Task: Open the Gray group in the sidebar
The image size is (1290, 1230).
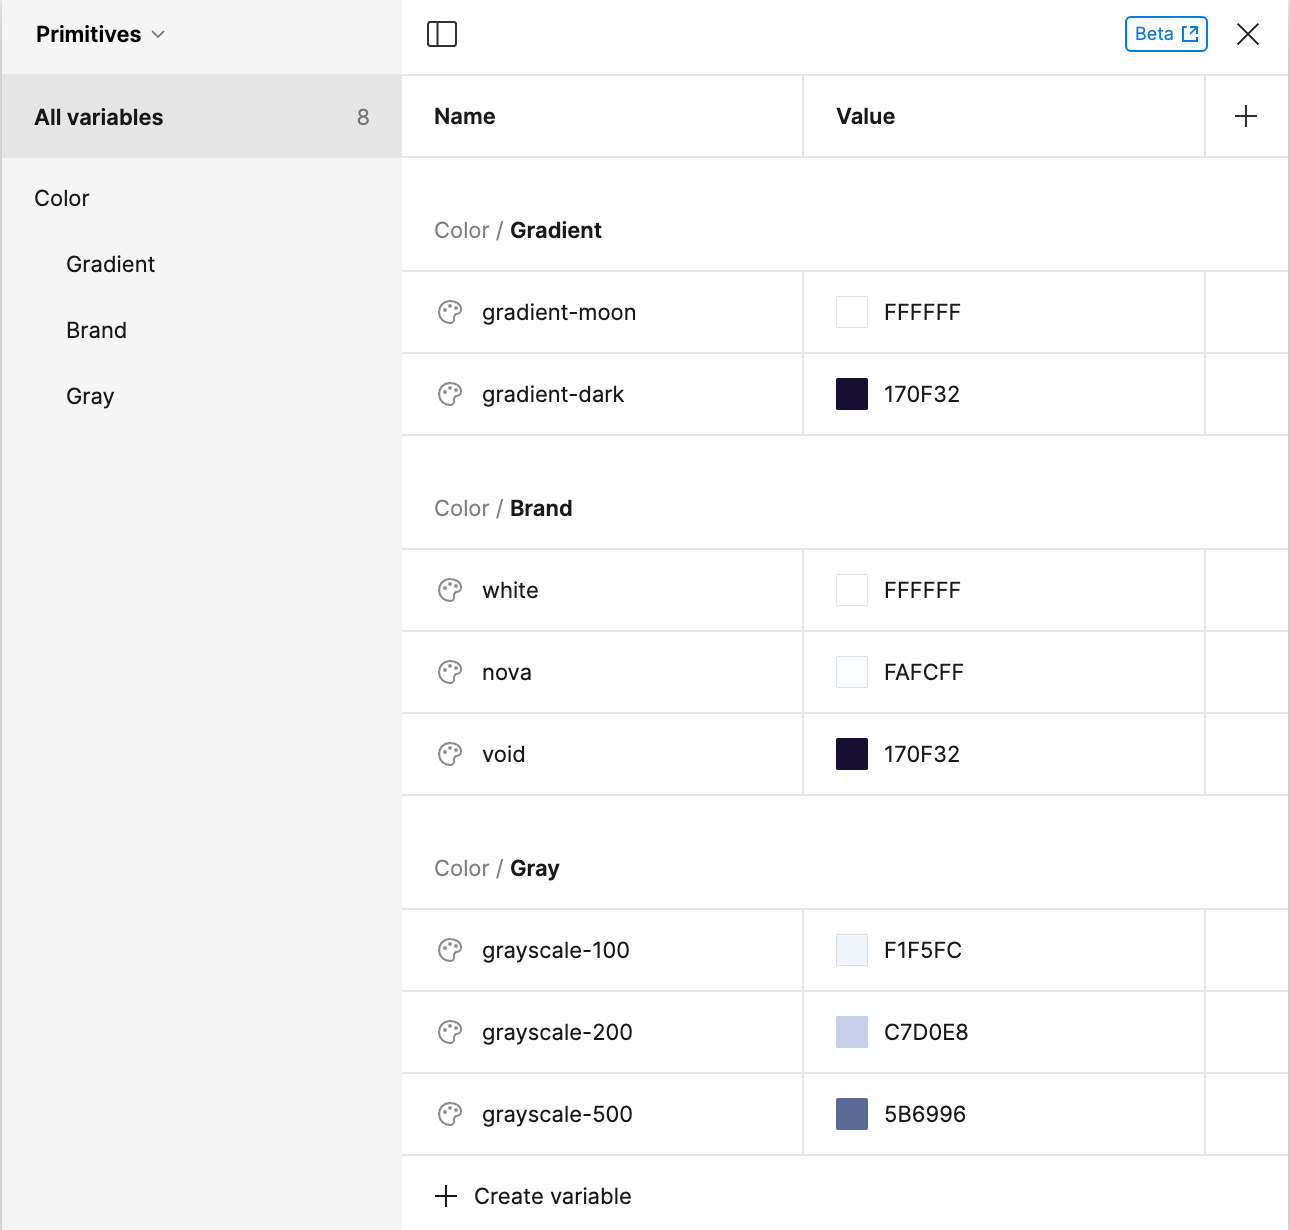Action: pyautogui.click(x=90, y=396)
